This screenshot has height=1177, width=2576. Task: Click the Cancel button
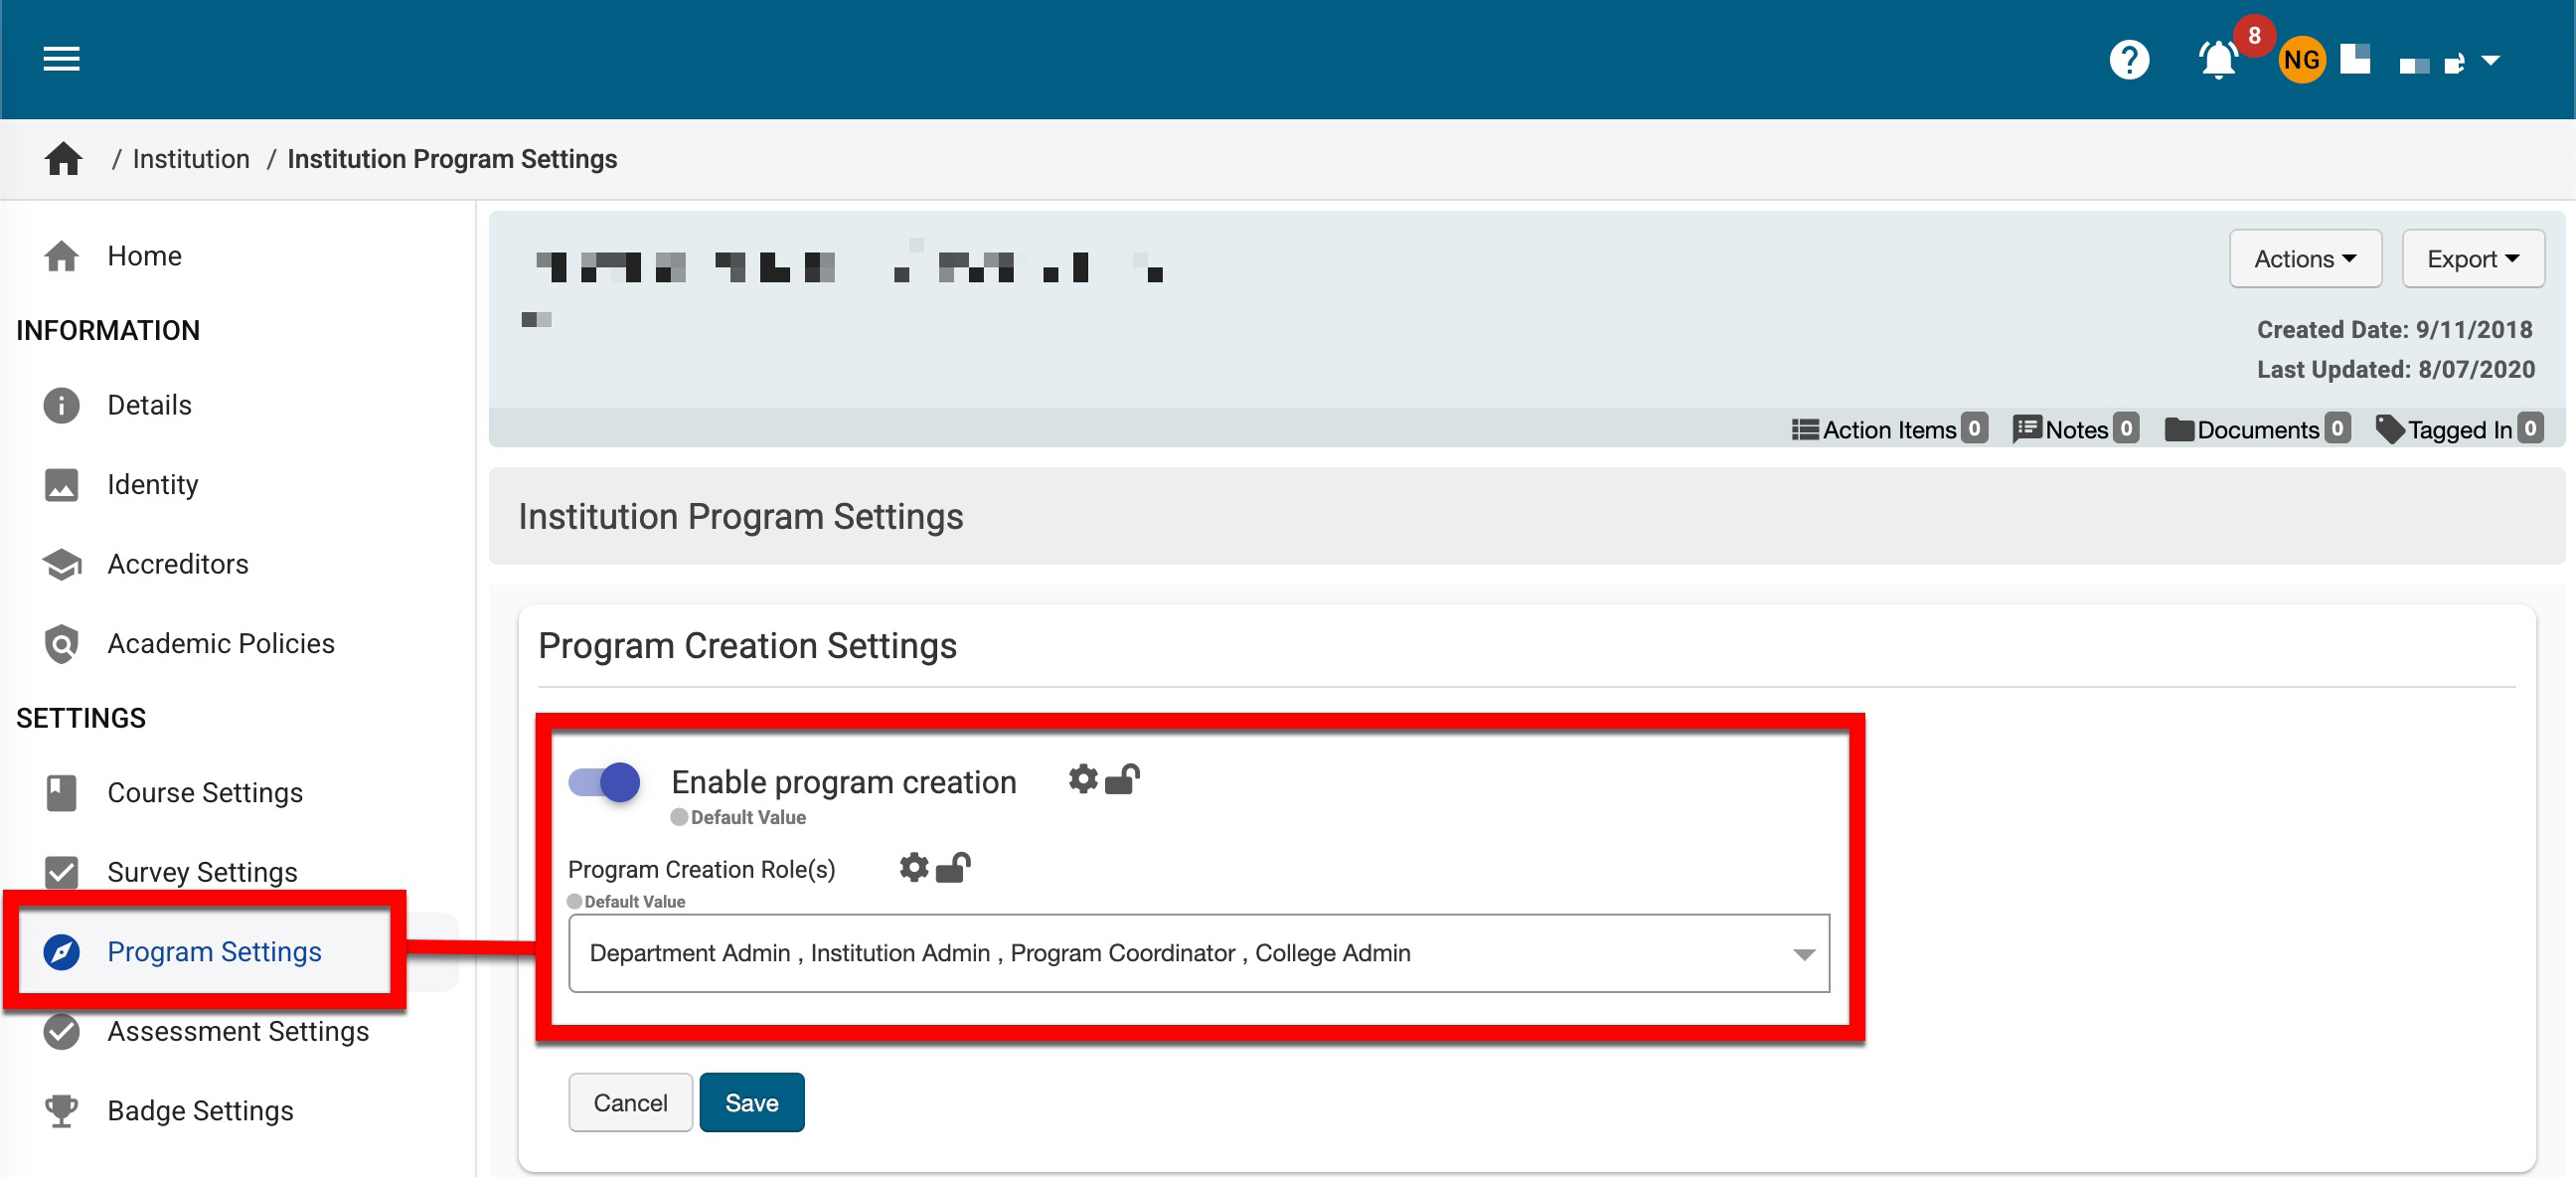click(x=630, y=1102)
